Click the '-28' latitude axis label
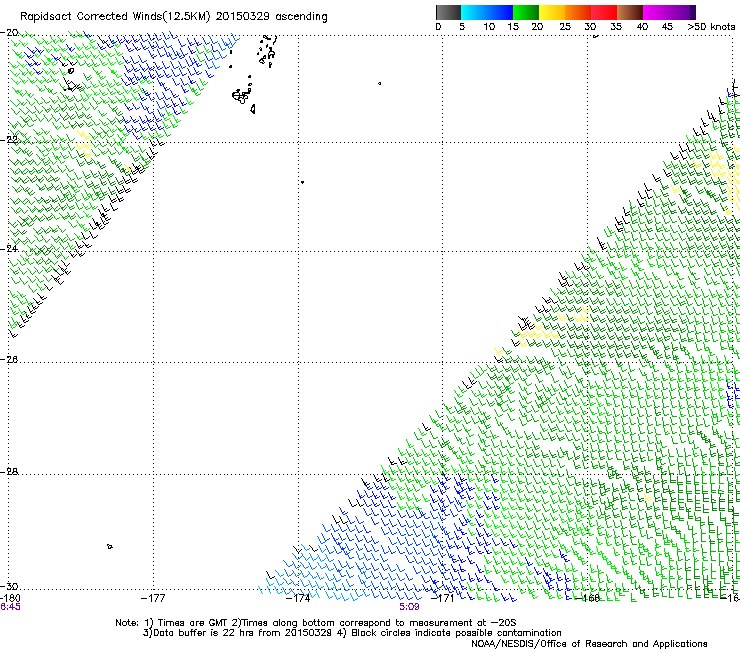Screen dimensions: 740x650 tap(9, 472)
